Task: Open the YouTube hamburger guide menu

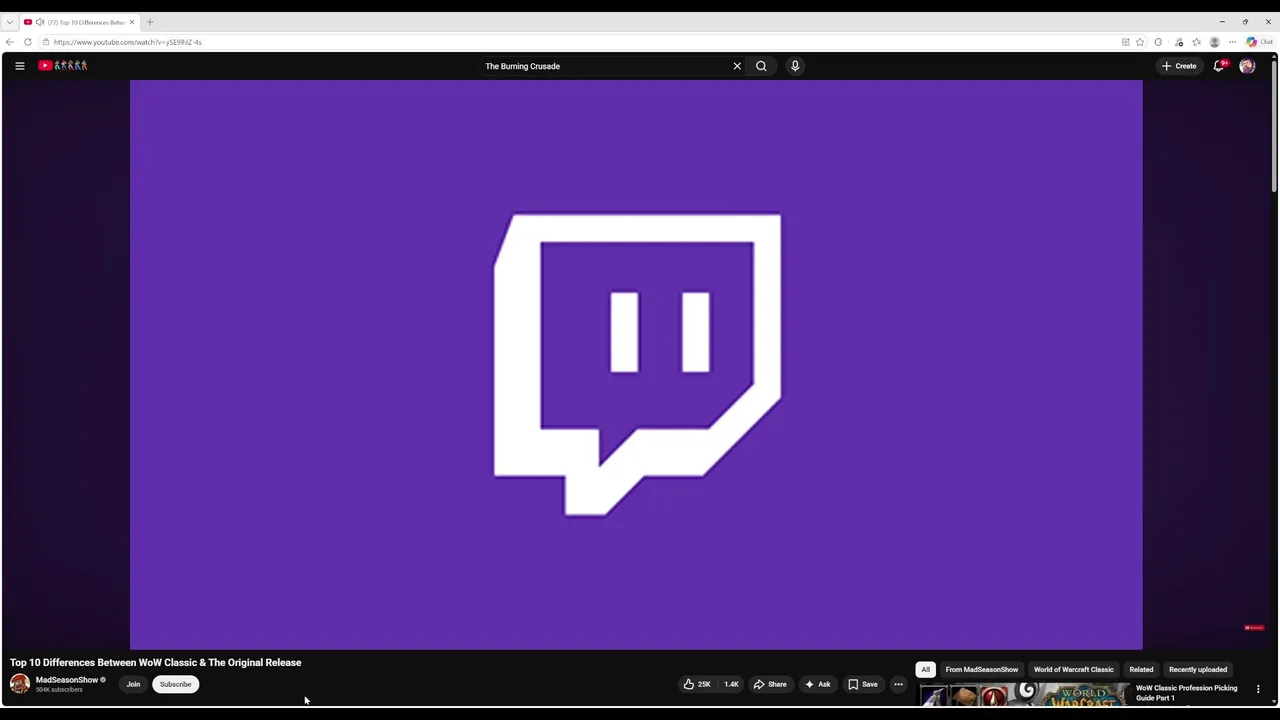Action: coord(19,66)
